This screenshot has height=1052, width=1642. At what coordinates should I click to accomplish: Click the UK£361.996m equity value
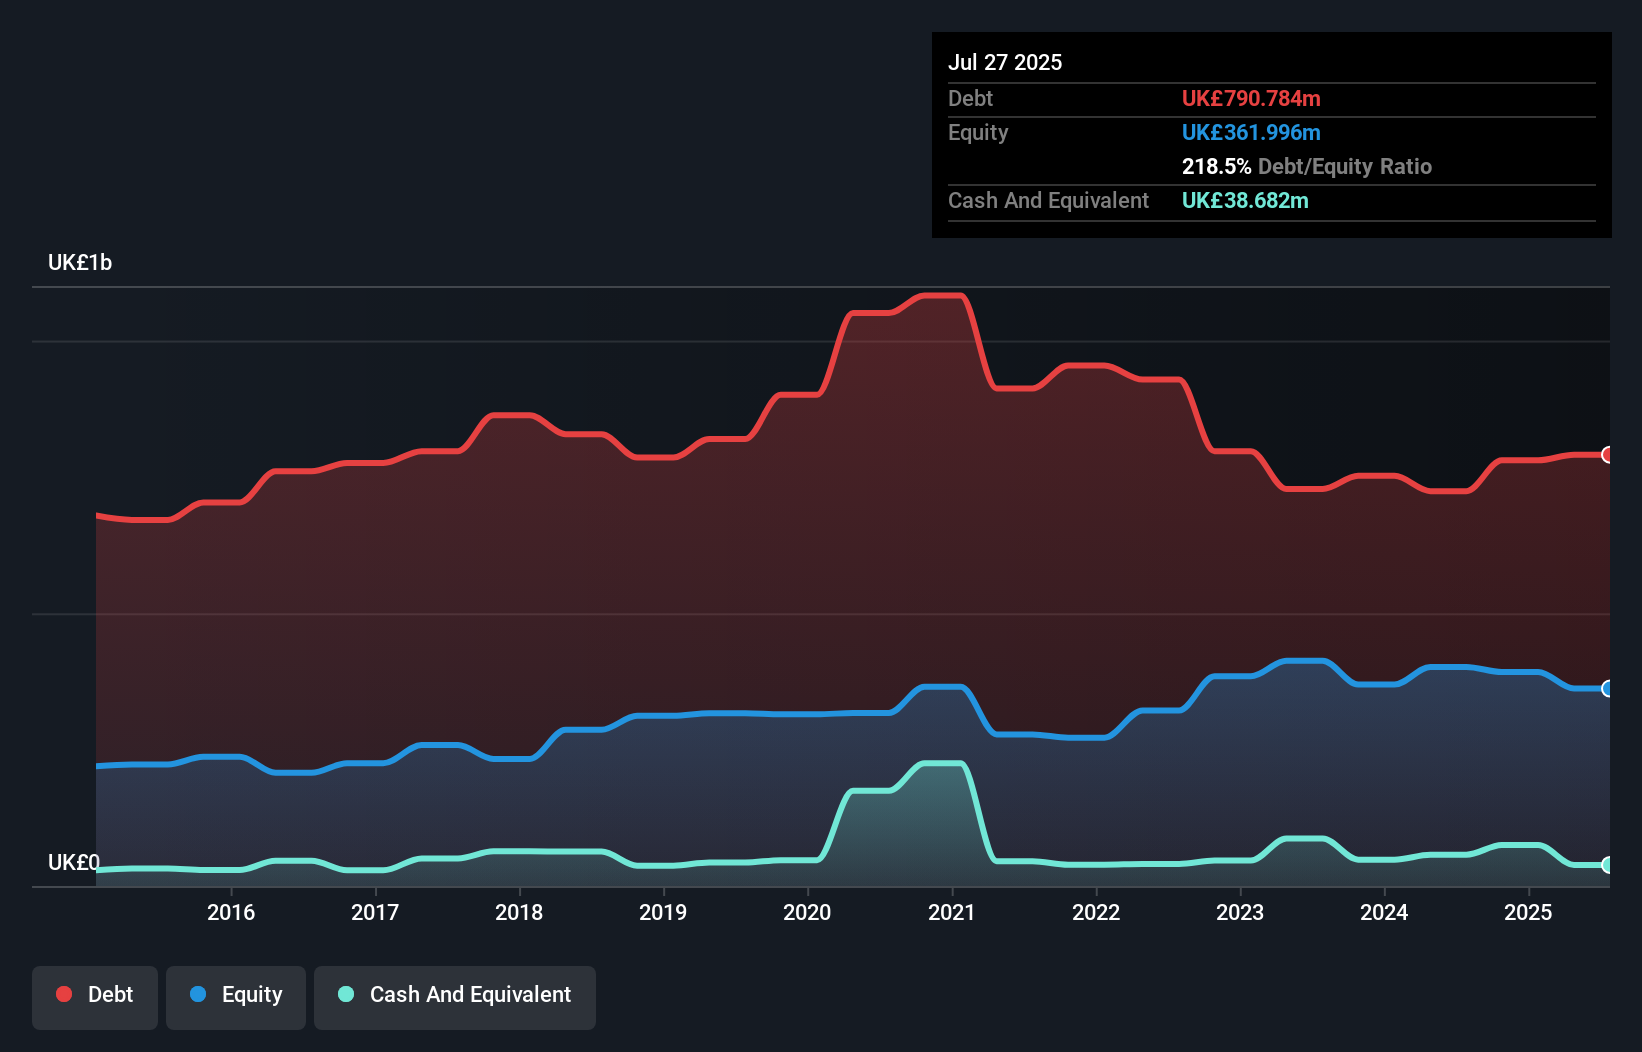coord(1251,132)
